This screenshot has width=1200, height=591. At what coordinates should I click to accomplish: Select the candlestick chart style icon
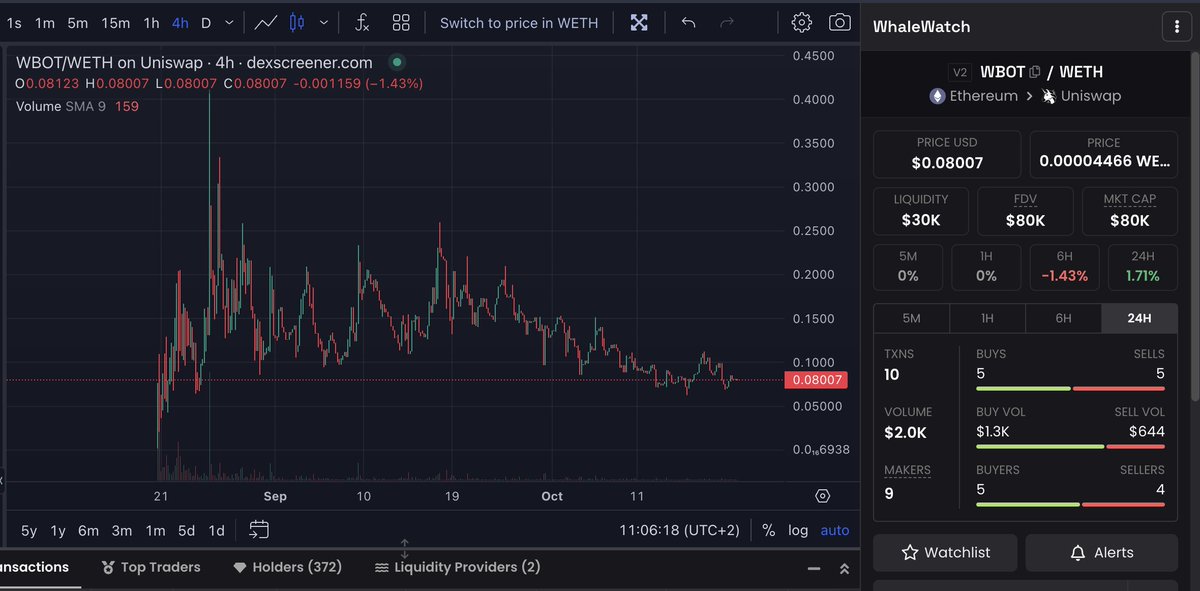(298, 22)
